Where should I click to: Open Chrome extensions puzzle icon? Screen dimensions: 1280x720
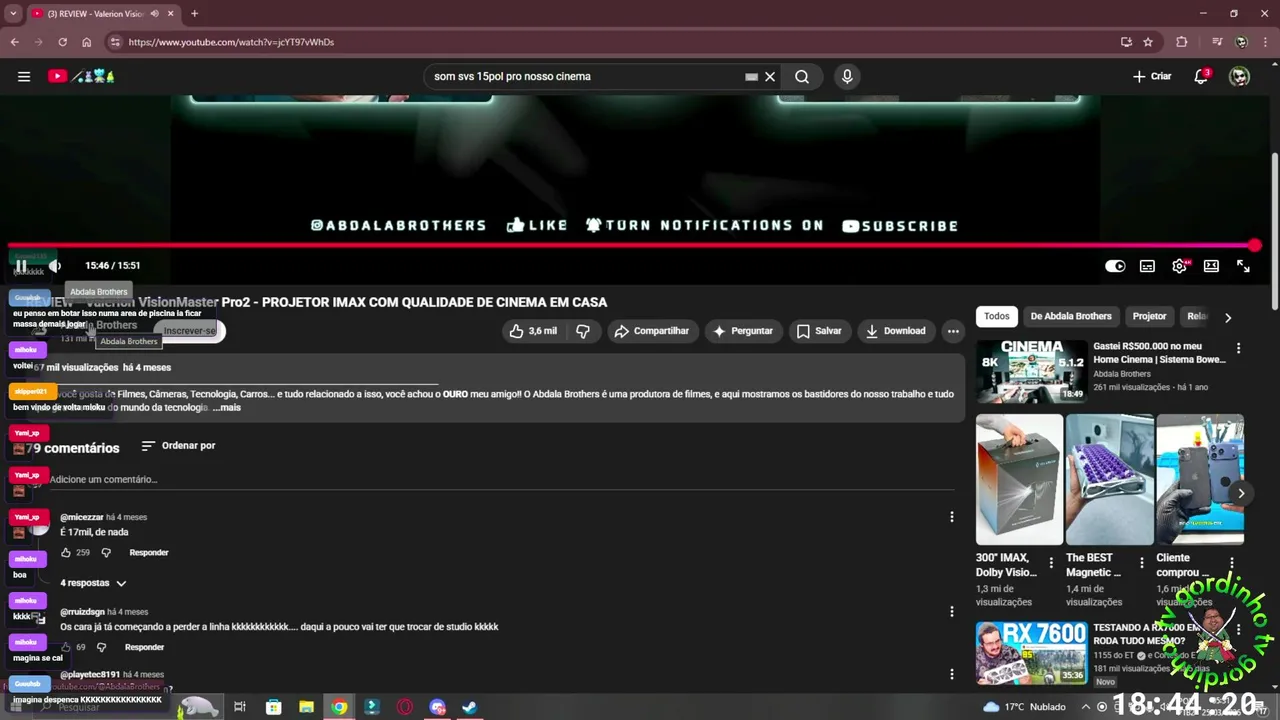[1182, 42]
